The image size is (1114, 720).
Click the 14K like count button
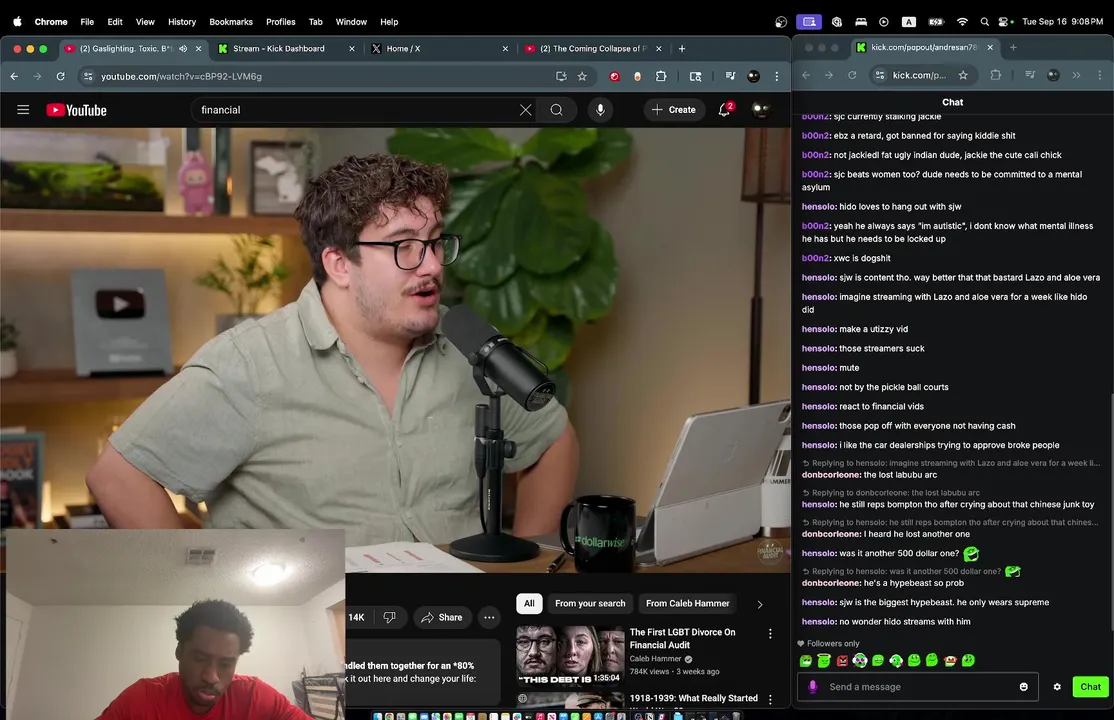(356, 617)
